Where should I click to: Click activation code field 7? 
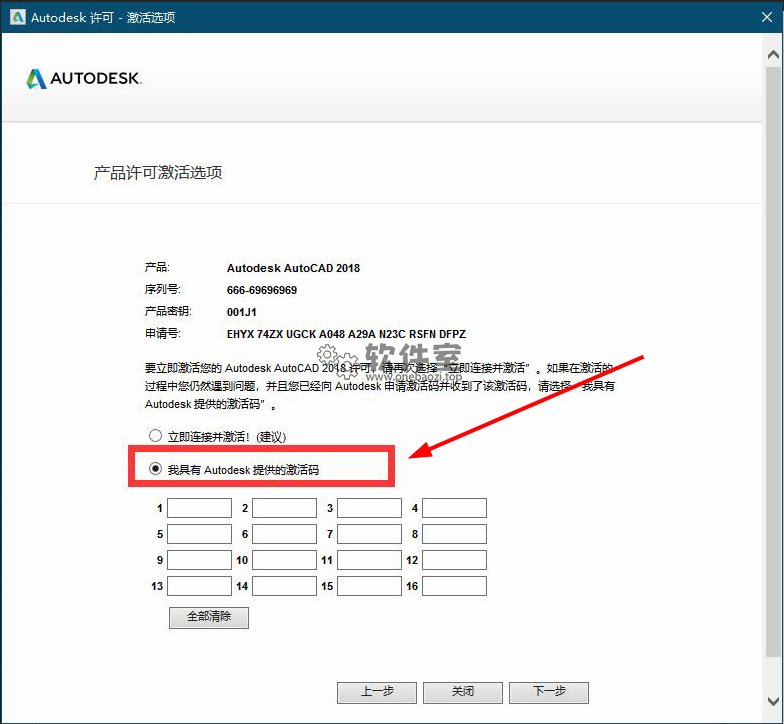point(370,534)
